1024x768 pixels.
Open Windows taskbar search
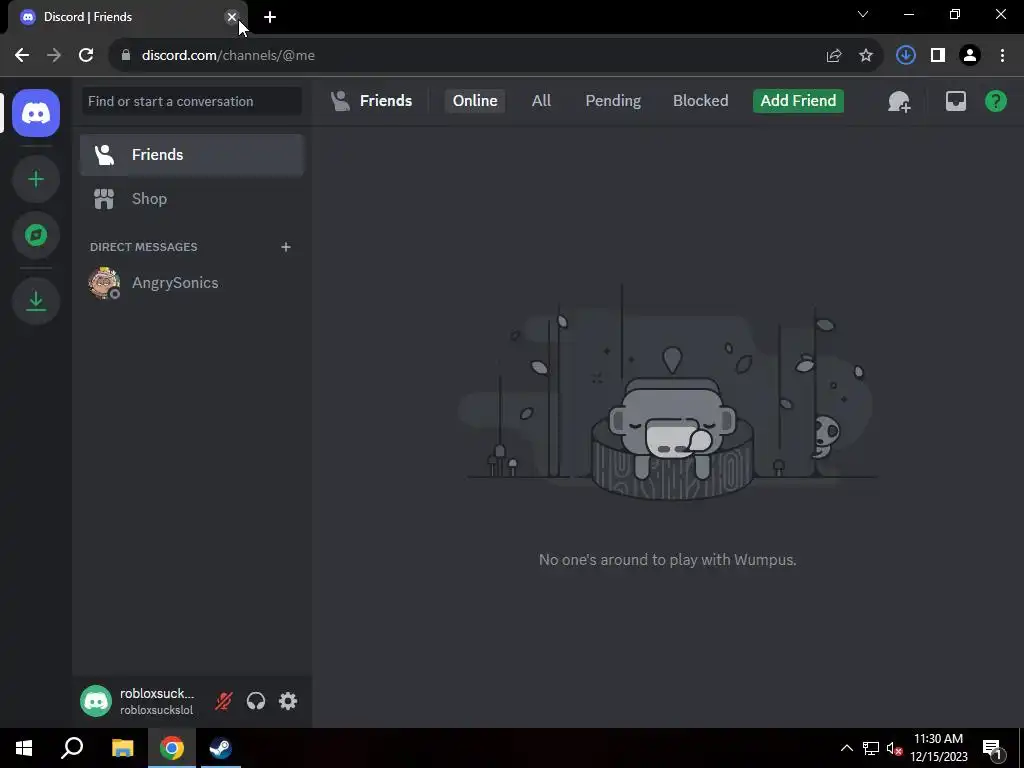click(72, 748)
